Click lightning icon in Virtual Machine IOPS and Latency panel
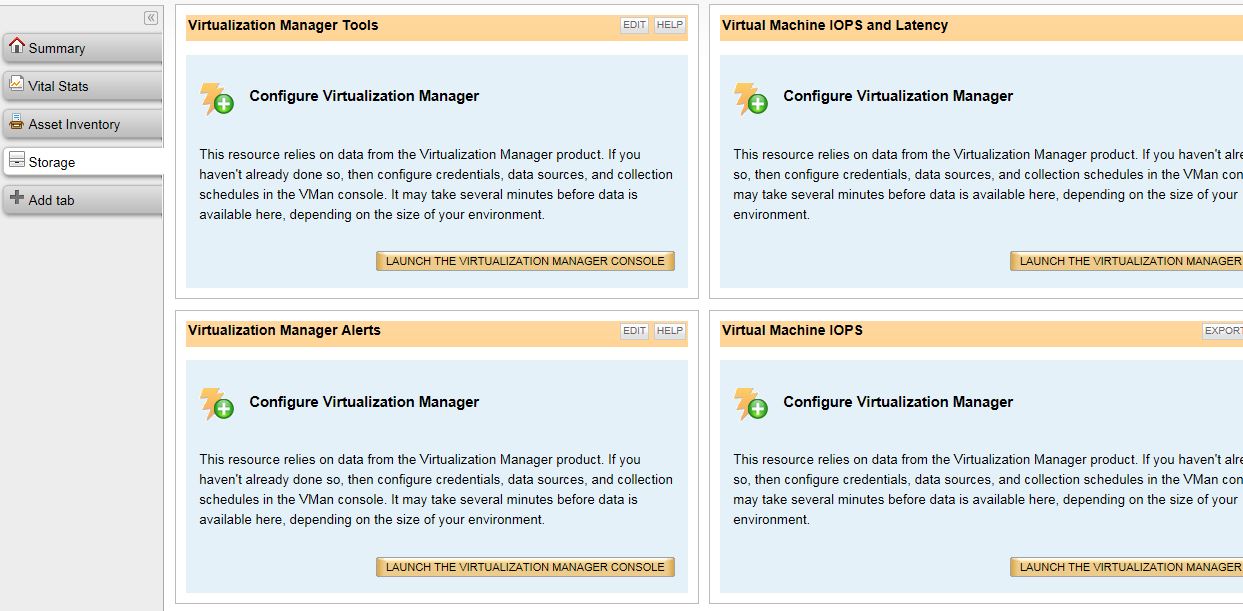The width and height of the screenshot is (1243, 611). (751, 98)
